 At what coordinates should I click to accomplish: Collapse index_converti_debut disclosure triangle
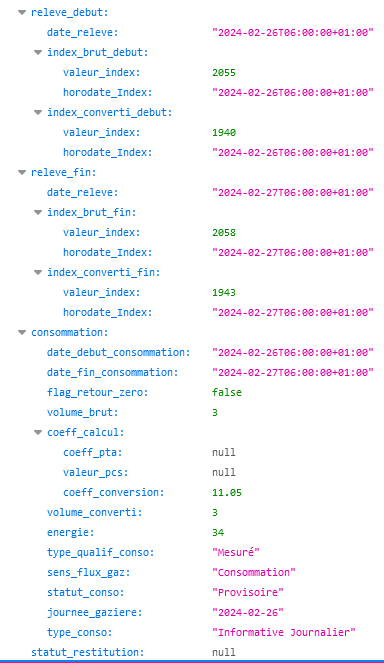coord(38,112)
